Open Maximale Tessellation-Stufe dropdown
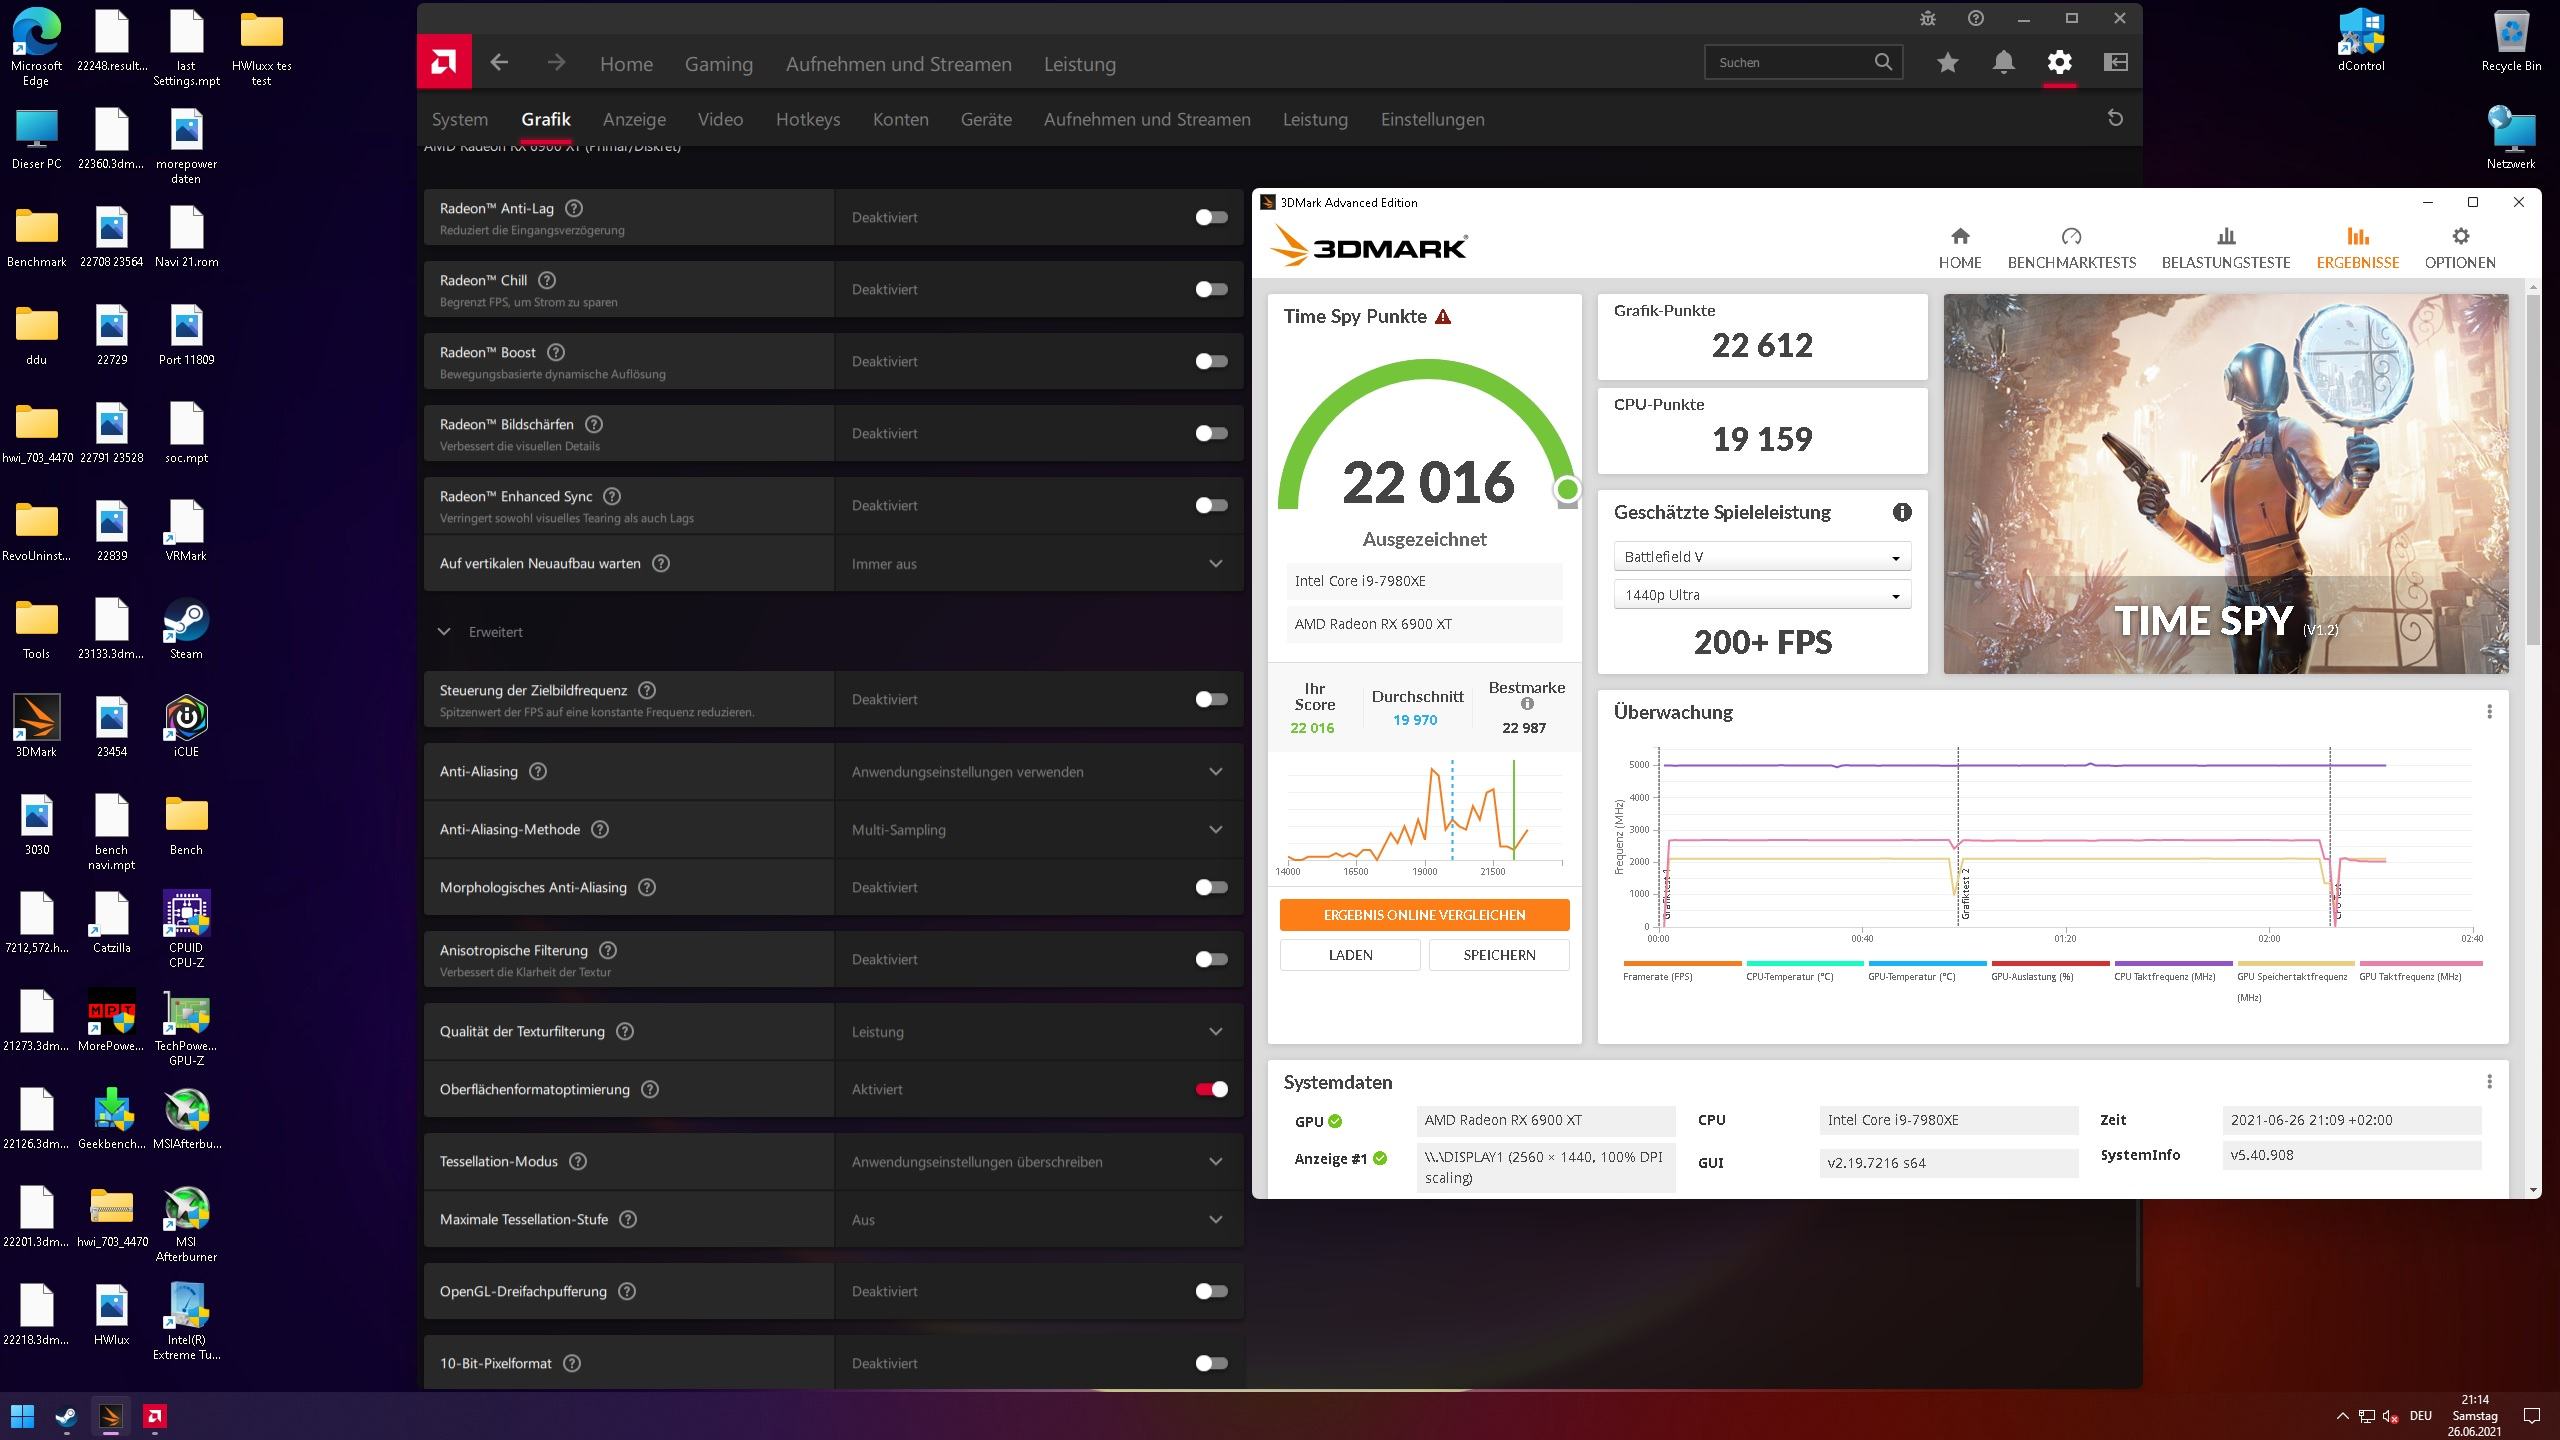 (x=1039, y=1220)
